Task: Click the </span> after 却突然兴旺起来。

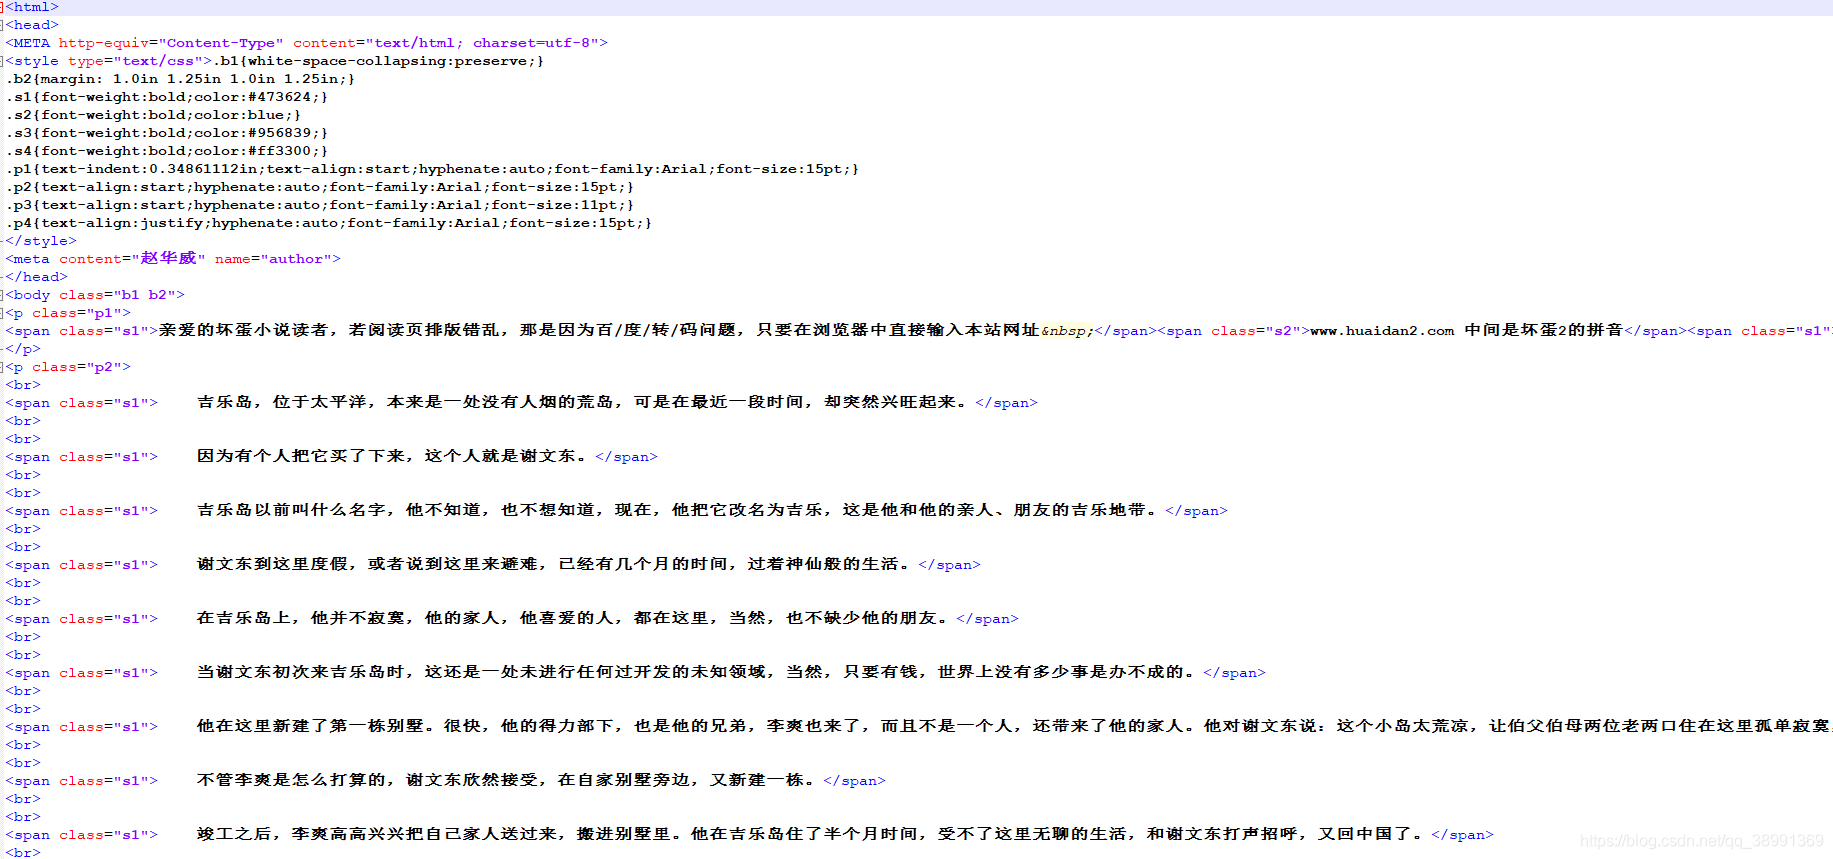Action: point(1007,403)
